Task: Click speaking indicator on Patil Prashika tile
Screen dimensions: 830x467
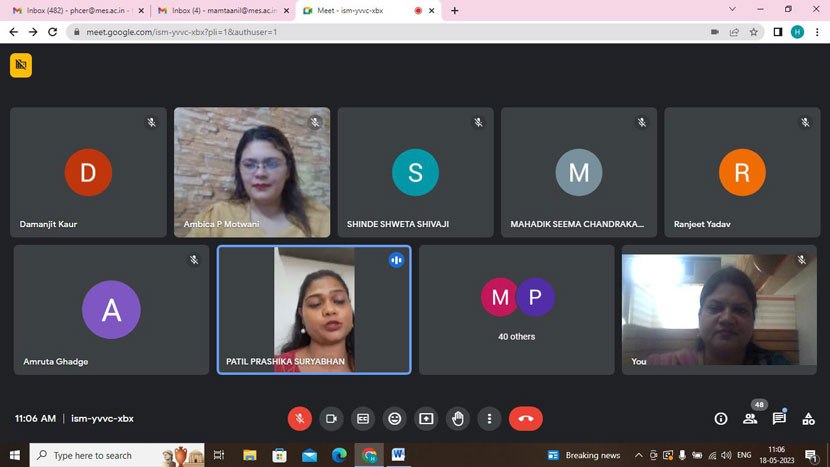Action: pos(396,260)
